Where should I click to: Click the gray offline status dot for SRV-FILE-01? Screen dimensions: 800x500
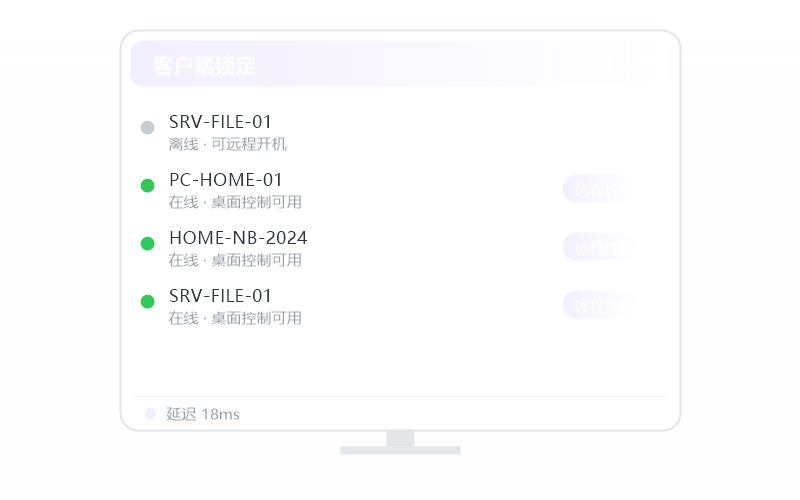click(147, 128)
